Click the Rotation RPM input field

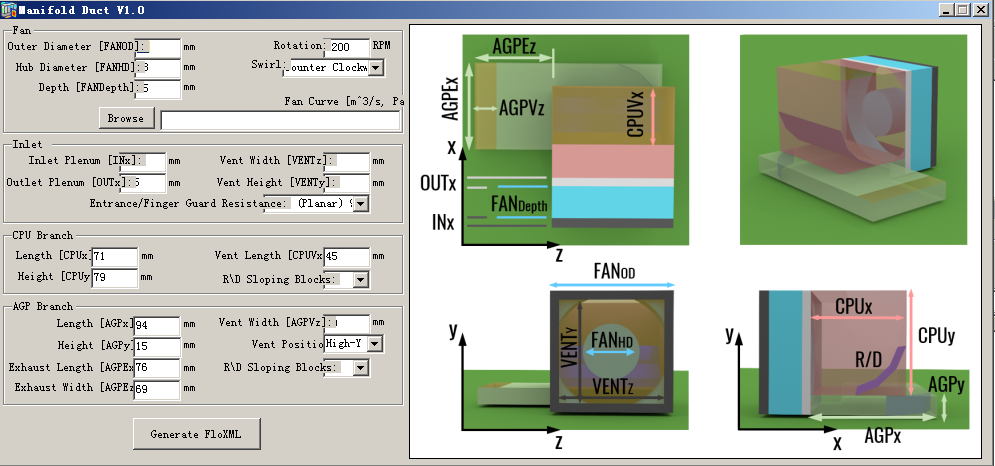347,47
